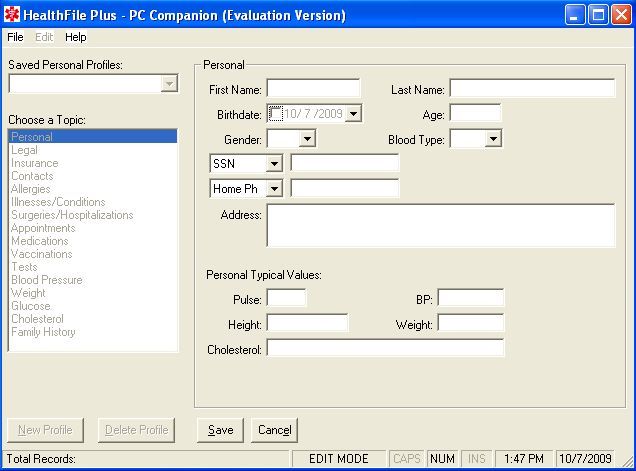Viewport: 636px width, 471px height.
Task: Select Cholesterol in the topic list
Action: point(92,318)
